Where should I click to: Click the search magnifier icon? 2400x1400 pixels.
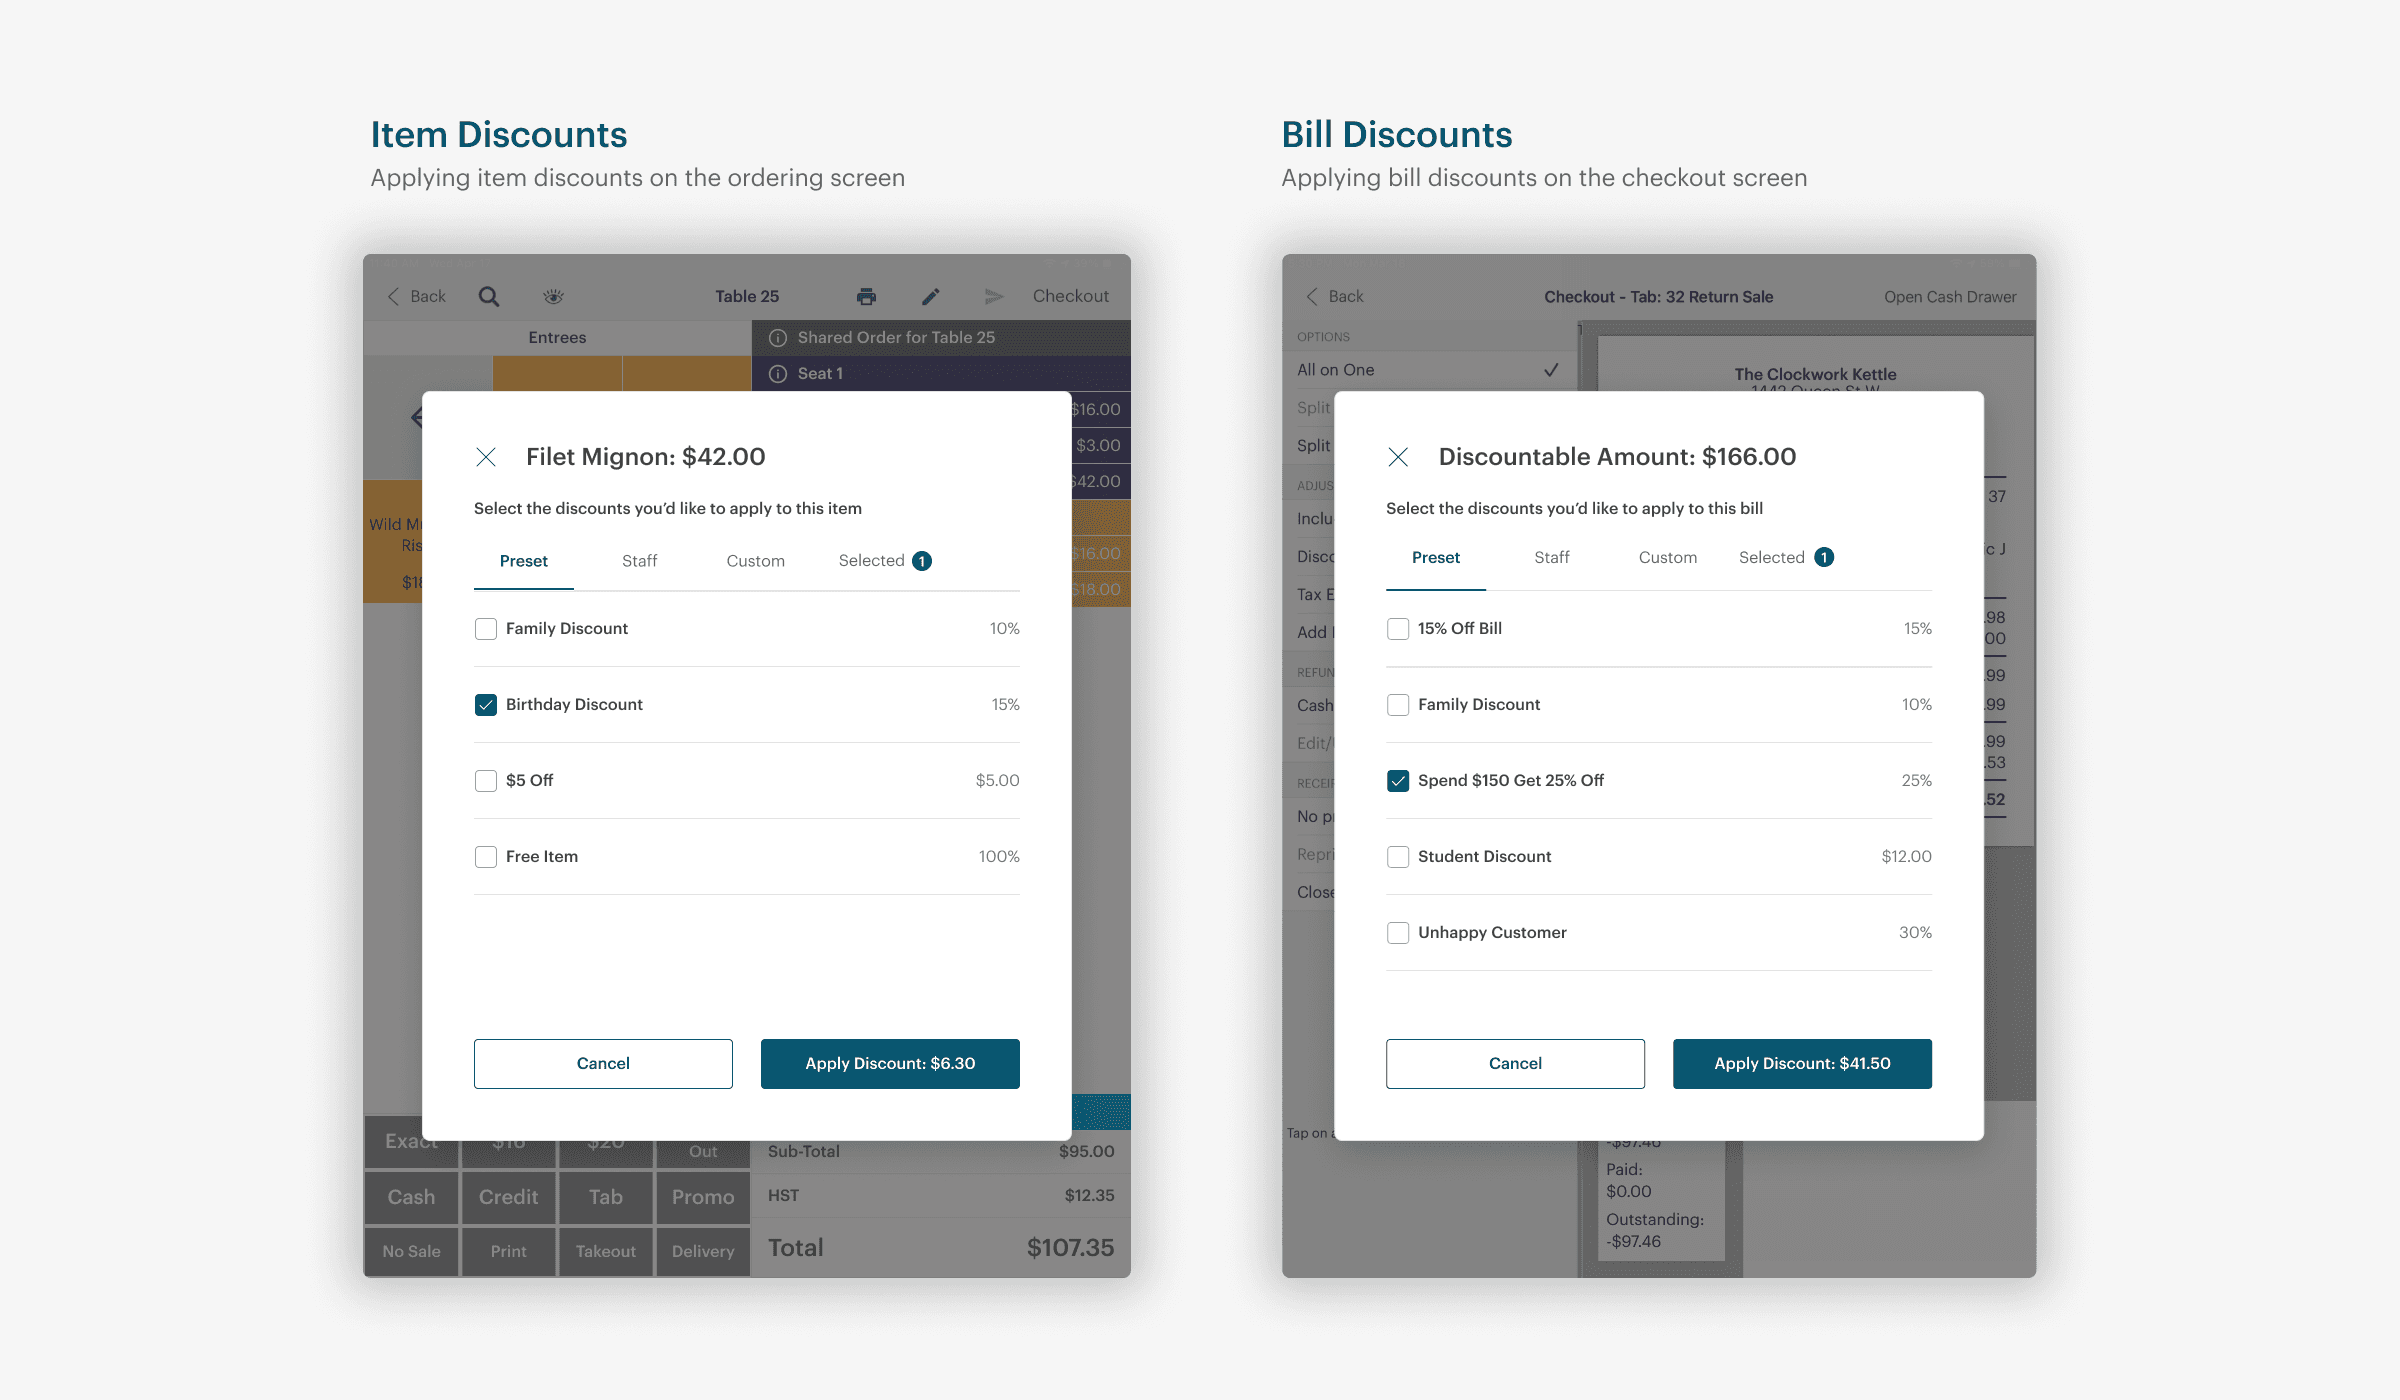pos(488,296)
